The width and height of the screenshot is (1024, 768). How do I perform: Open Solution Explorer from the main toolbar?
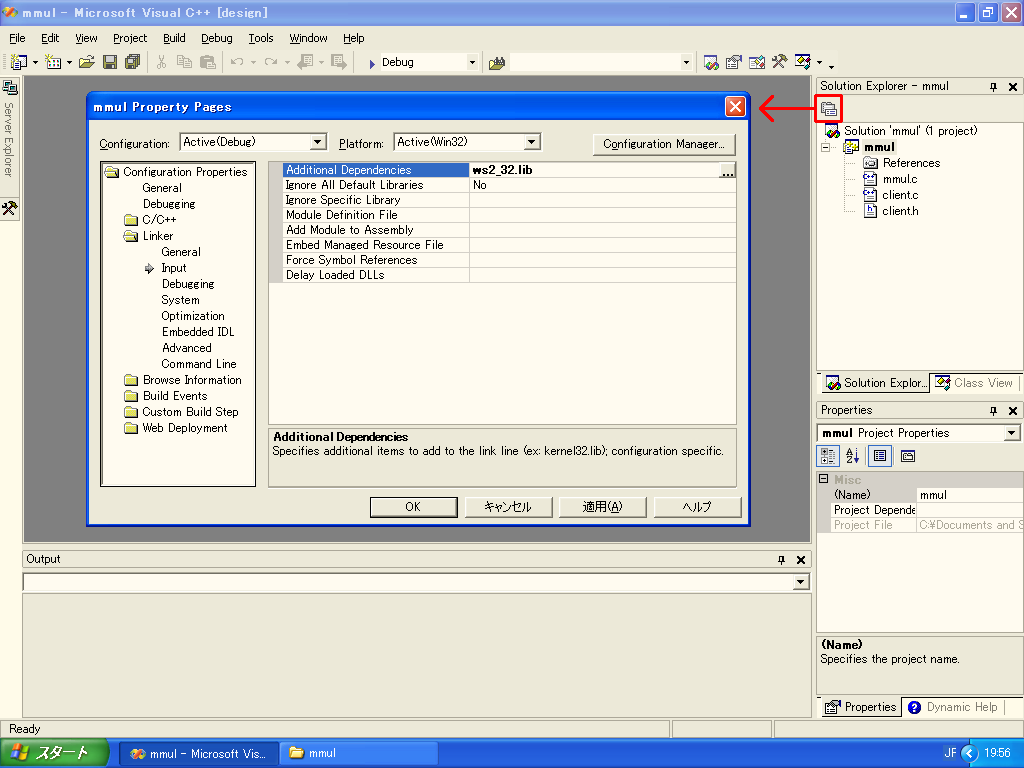[711, 62]
